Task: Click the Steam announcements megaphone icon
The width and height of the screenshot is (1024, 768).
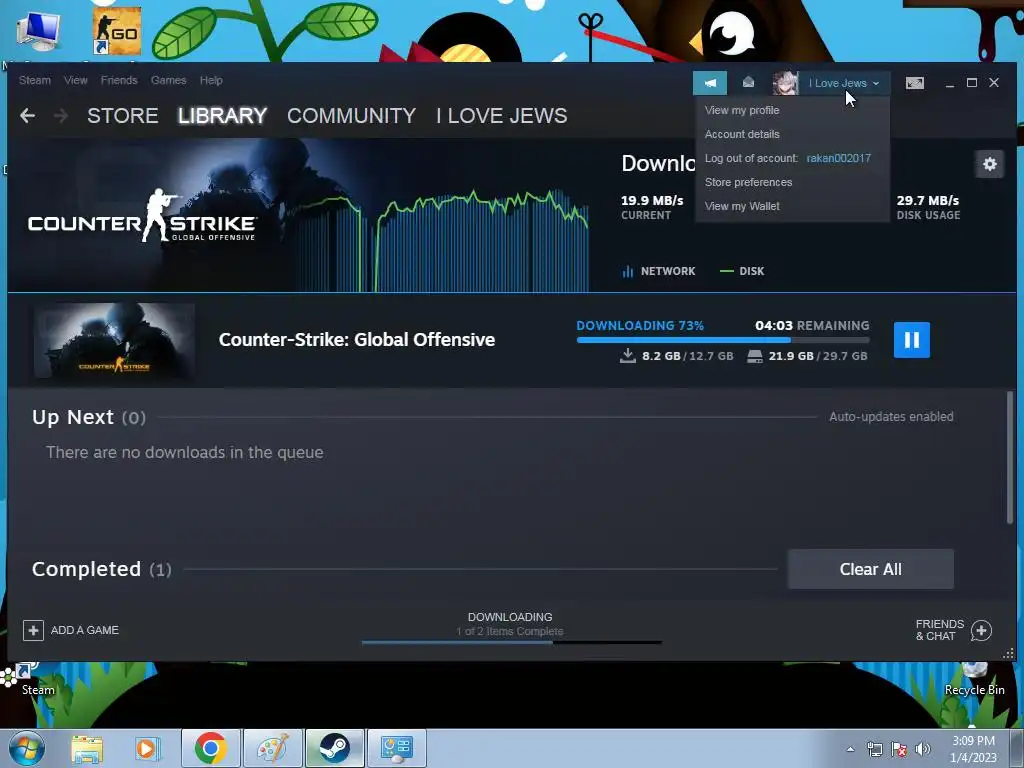Action: [x=710, y=83]
